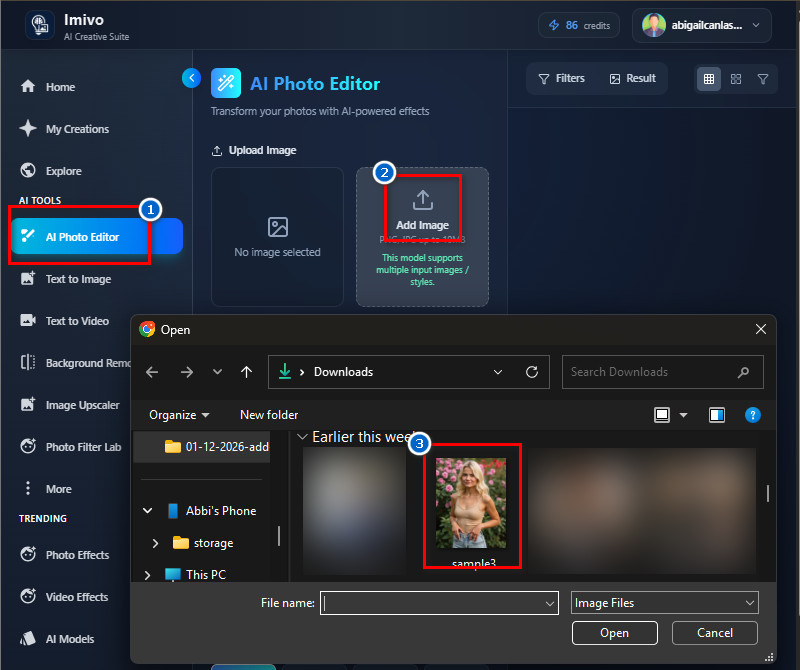The height and width of the screenshot is (670, 800).
Task: Click the Add Image upload area
Action: [422, 236]
